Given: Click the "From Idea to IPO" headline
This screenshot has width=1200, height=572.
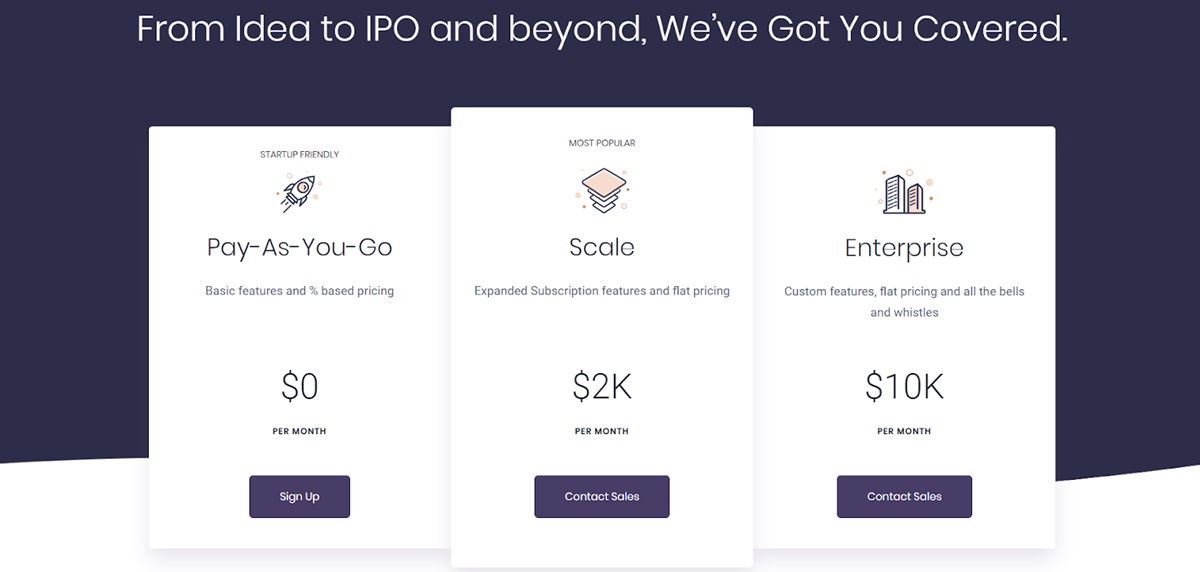Looking at the screenshot, I should (x=602, y=28).
